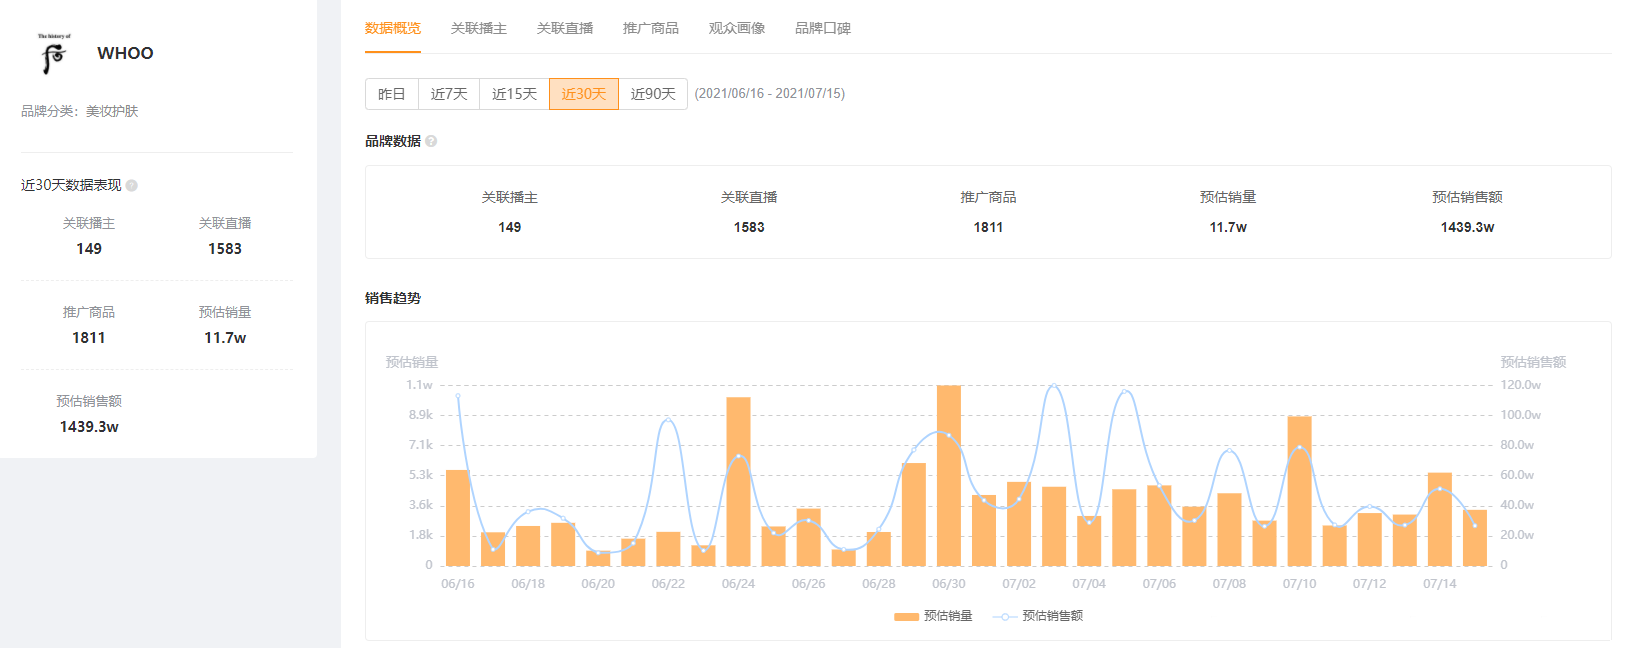1636x648 pixels.
Task: Click the help icon beside 品牌数据
Action: click(431, 141)
